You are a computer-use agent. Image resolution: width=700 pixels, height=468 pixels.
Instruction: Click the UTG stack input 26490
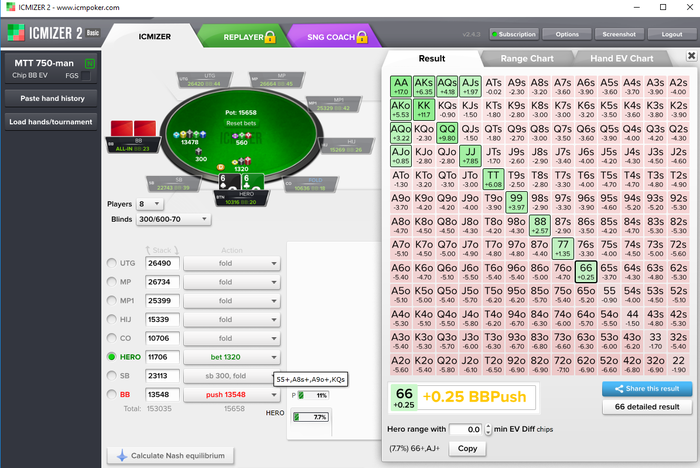162,263
